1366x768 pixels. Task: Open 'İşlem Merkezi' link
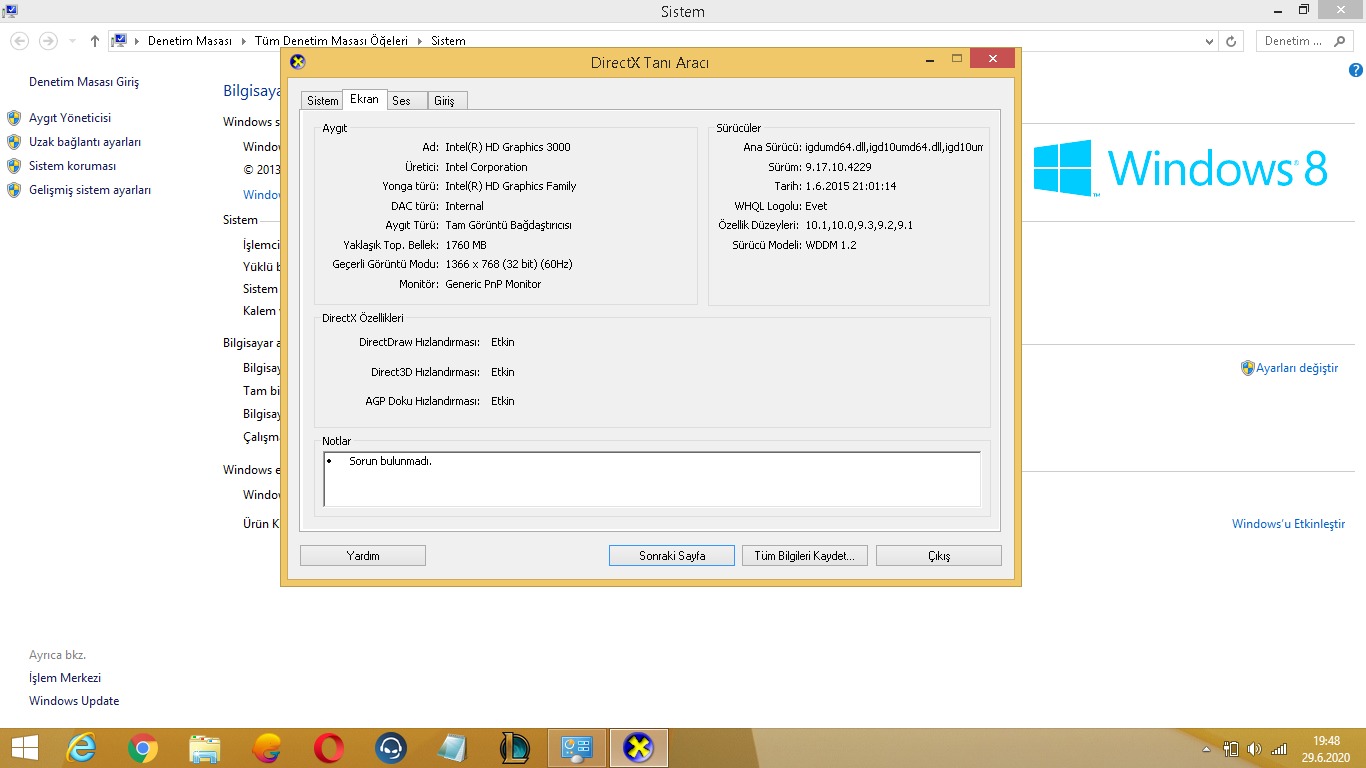pyautogui.click(x=65, y=678)
